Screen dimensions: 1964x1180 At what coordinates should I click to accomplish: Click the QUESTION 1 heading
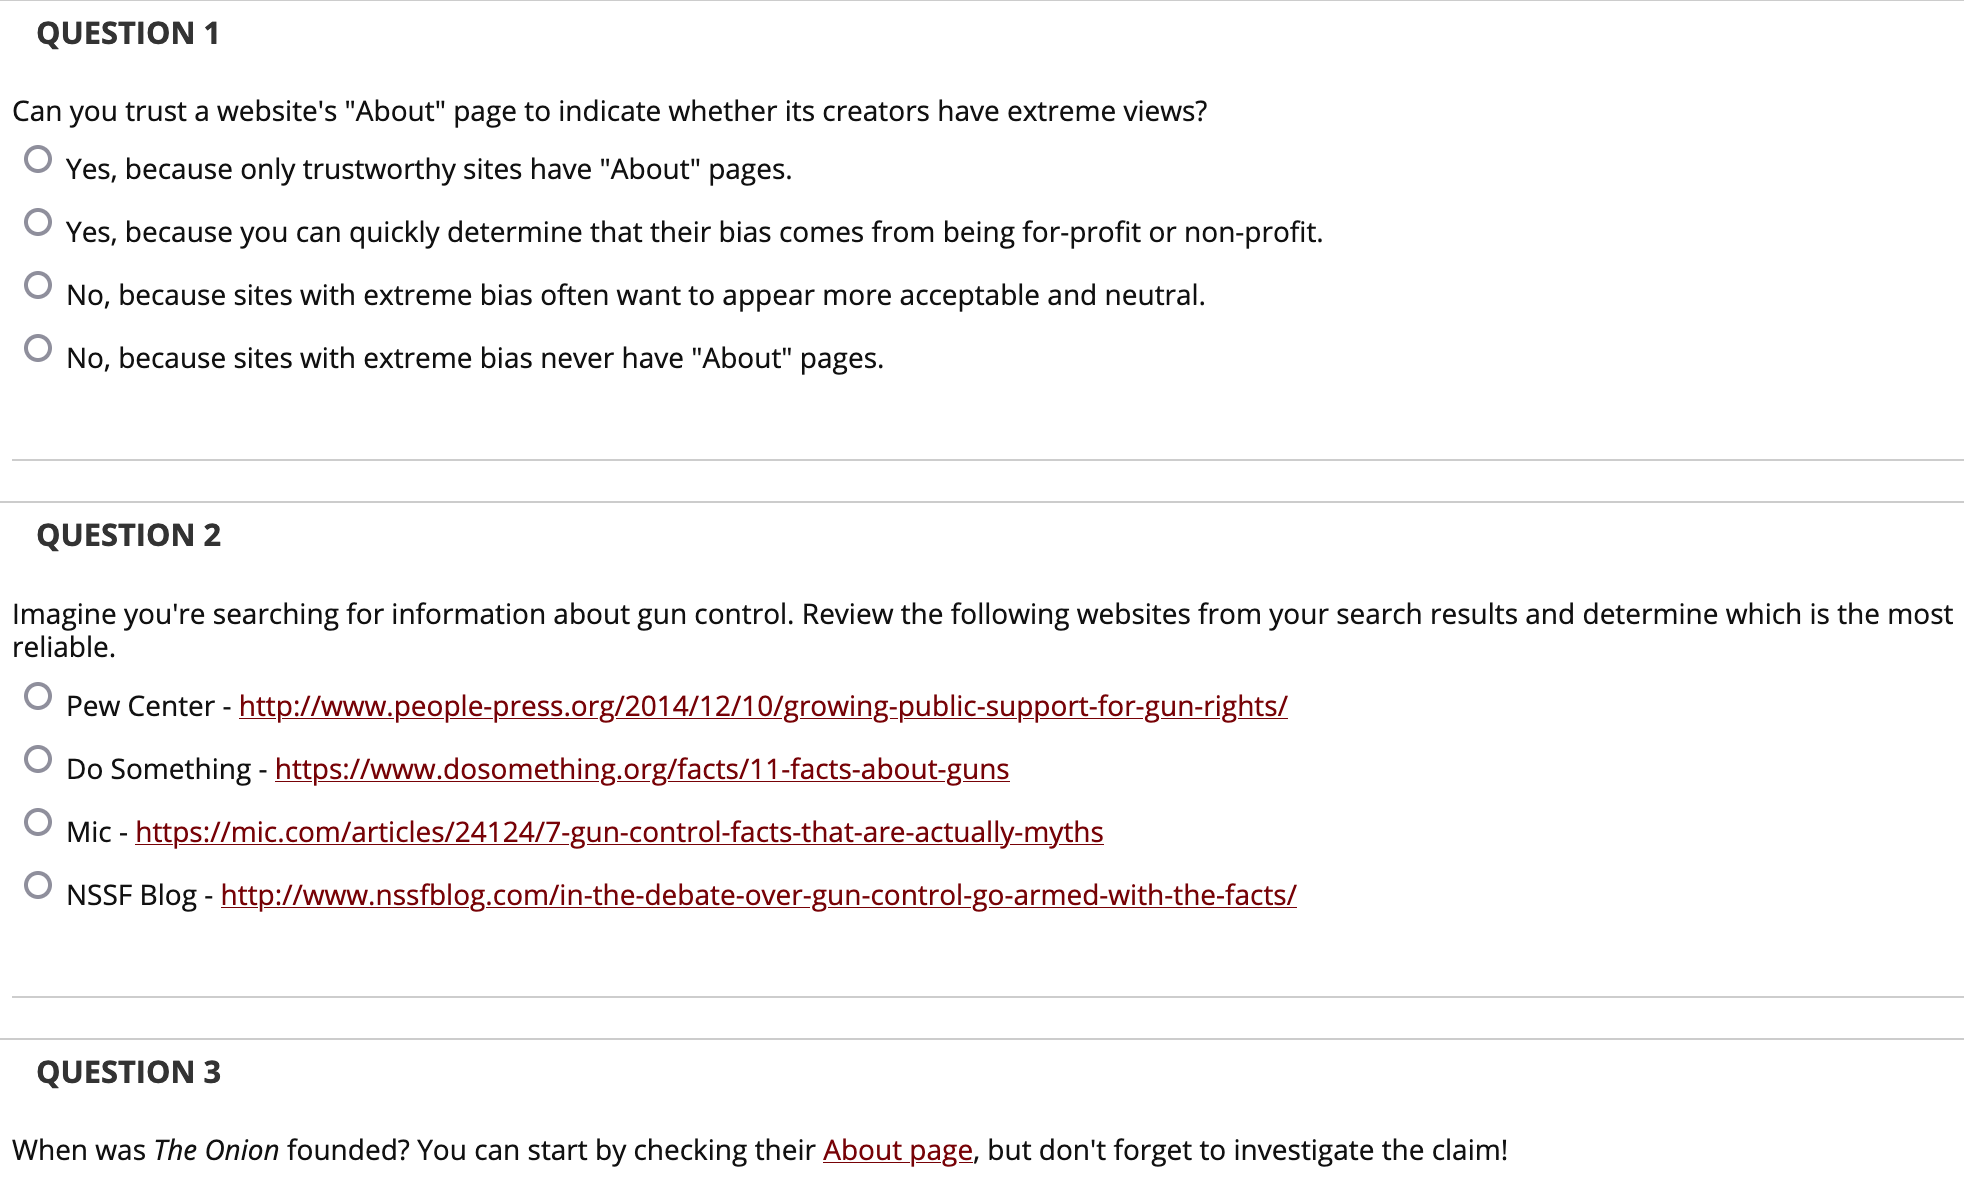point(126,33)
